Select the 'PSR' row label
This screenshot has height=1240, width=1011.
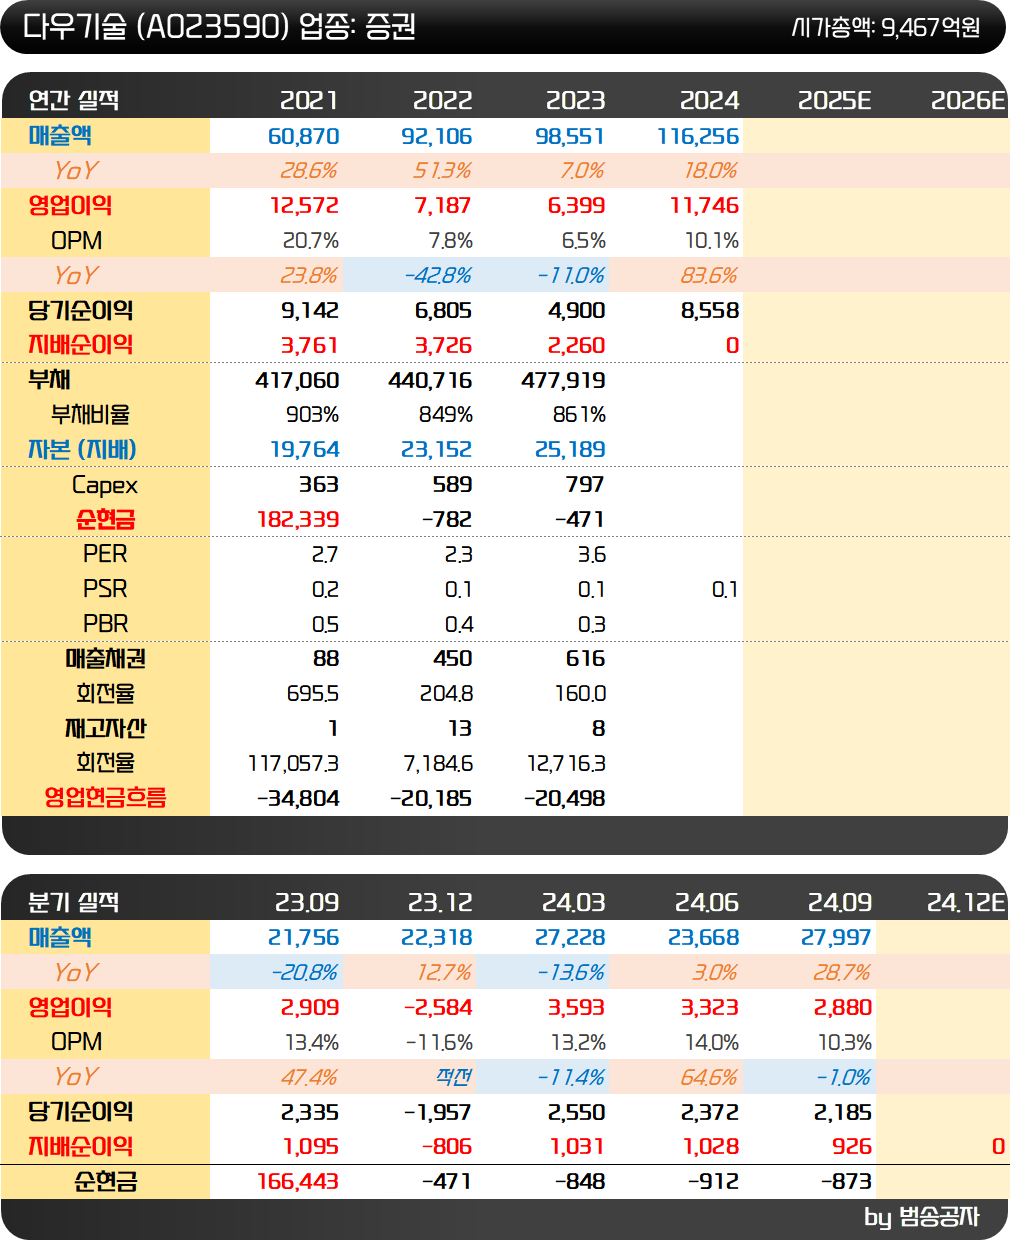[105, 589]
